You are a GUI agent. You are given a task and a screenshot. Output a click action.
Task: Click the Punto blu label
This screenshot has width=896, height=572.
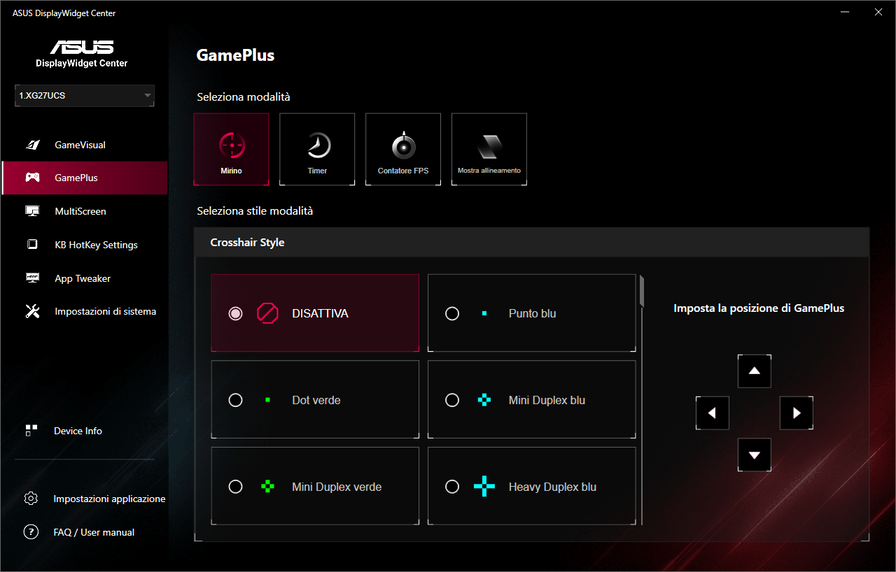click(x=532, y=313)
